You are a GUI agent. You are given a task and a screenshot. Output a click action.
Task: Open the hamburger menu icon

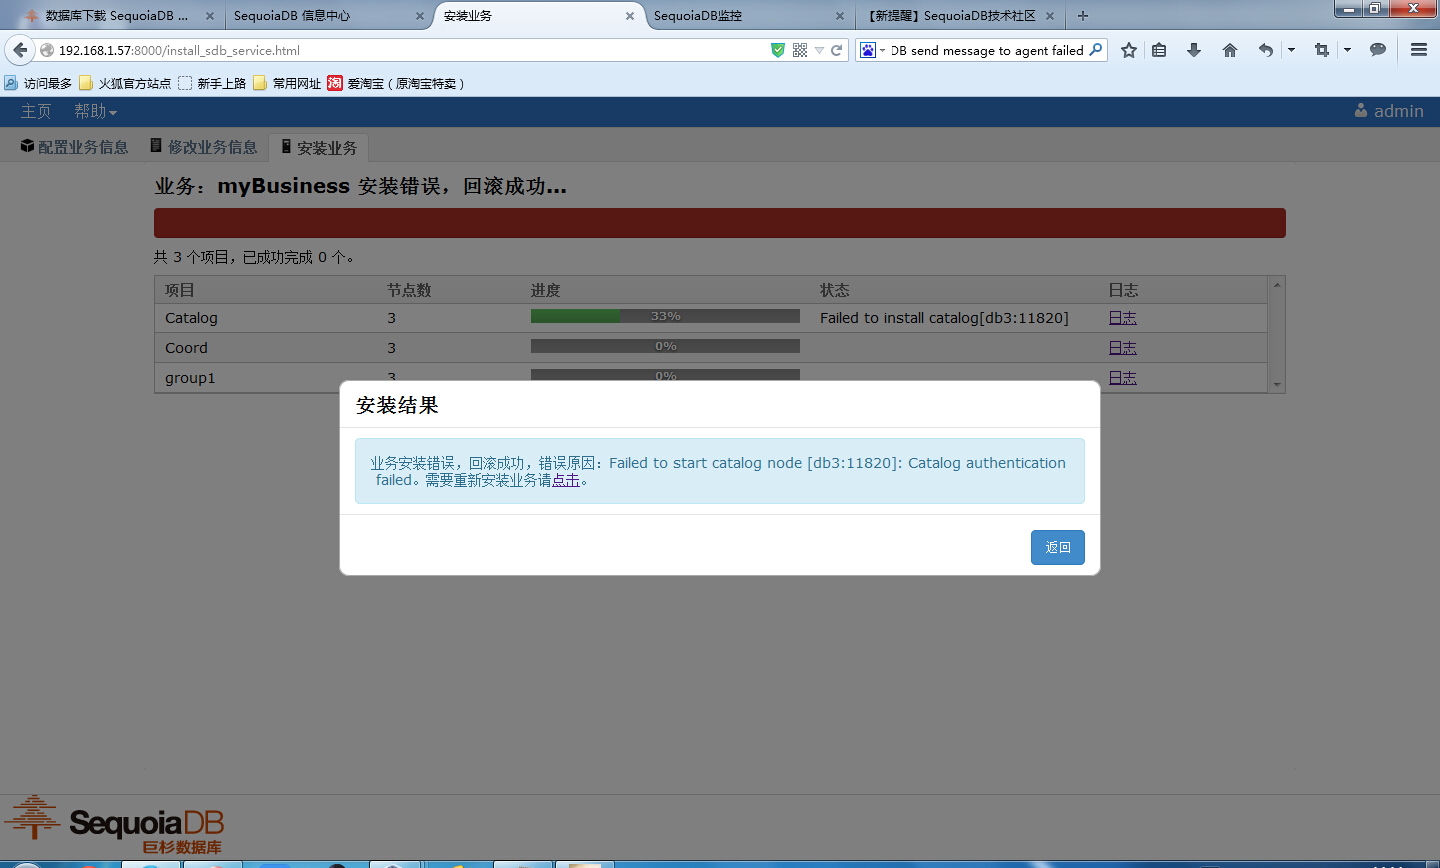[x=1418, y=50]
